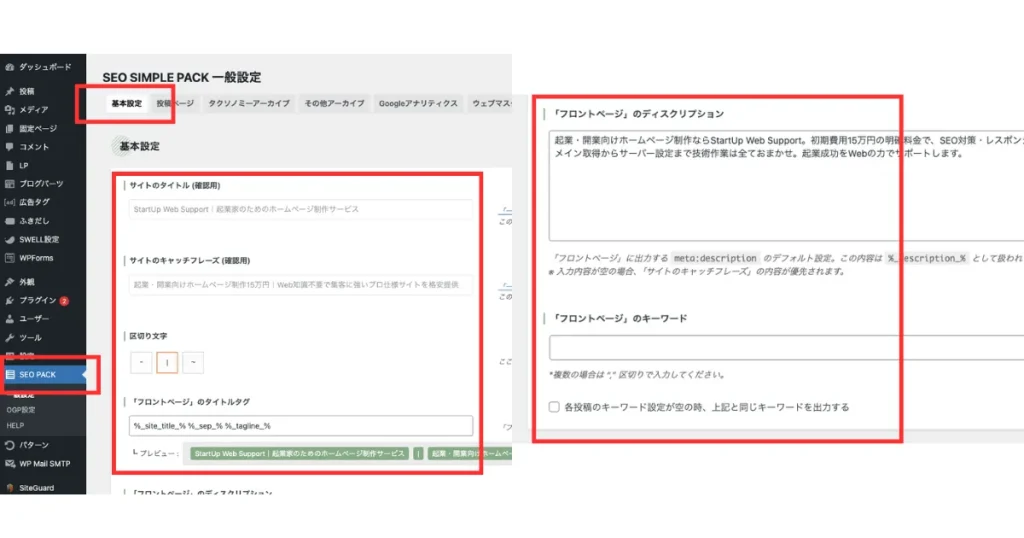Viewport: 1024px width, 538px height.
Task: Click the ツール wrench icon
Action: [x=10, y=338]
